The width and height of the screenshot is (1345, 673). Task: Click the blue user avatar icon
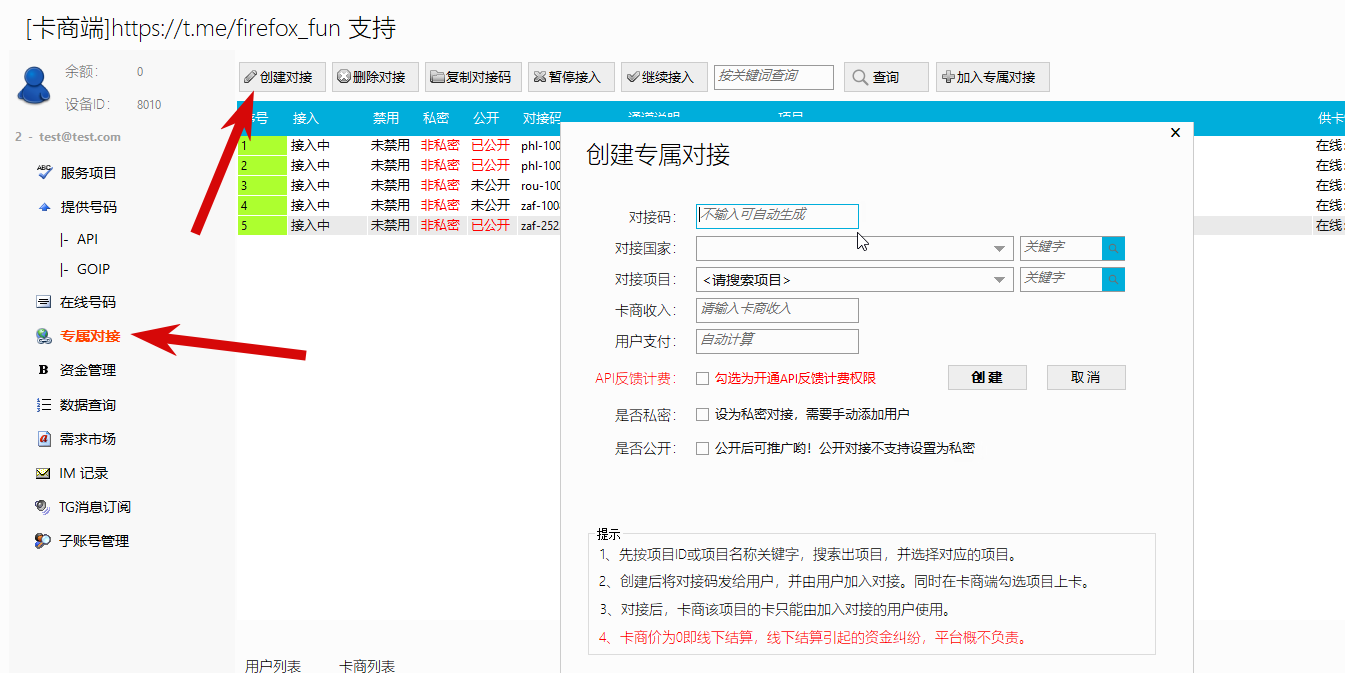click(x=34, y=86)
